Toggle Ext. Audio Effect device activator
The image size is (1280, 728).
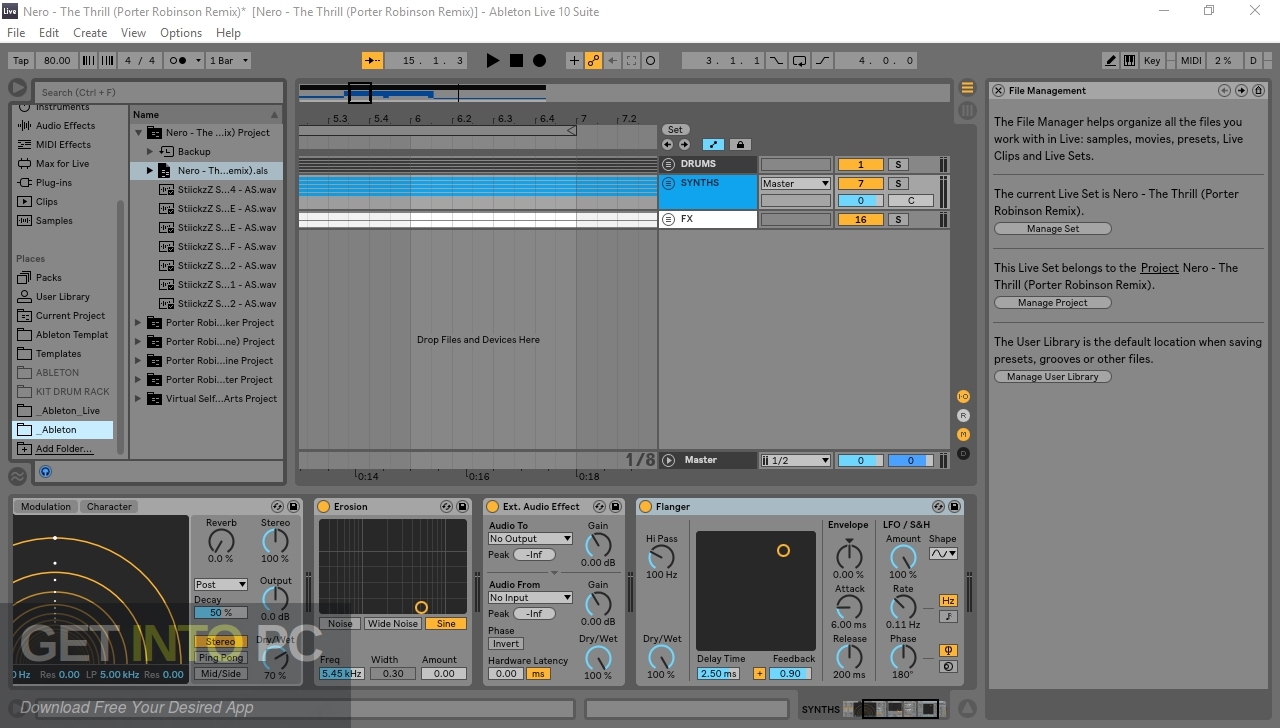point(492,507)
